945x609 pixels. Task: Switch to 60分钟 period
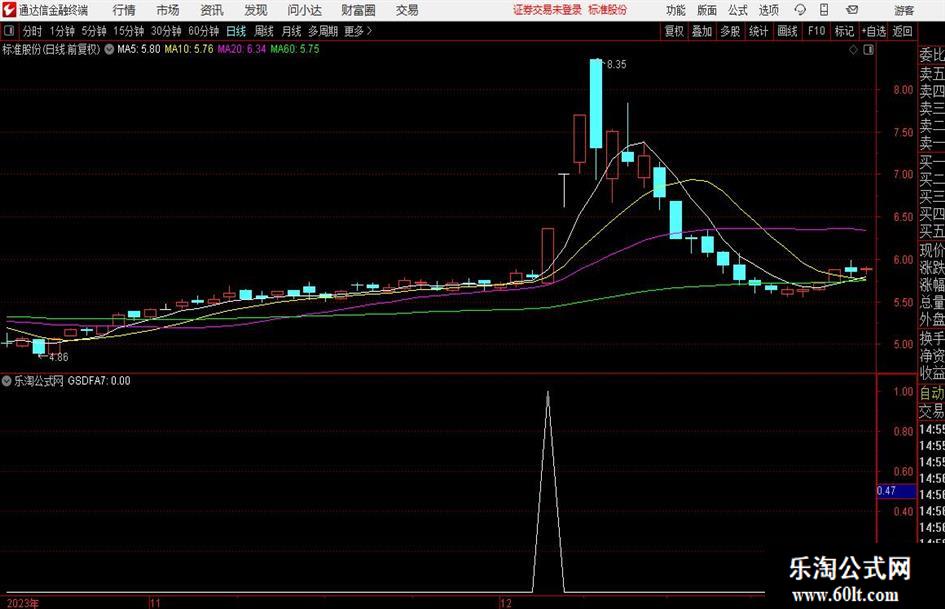(x=204, y=31)
